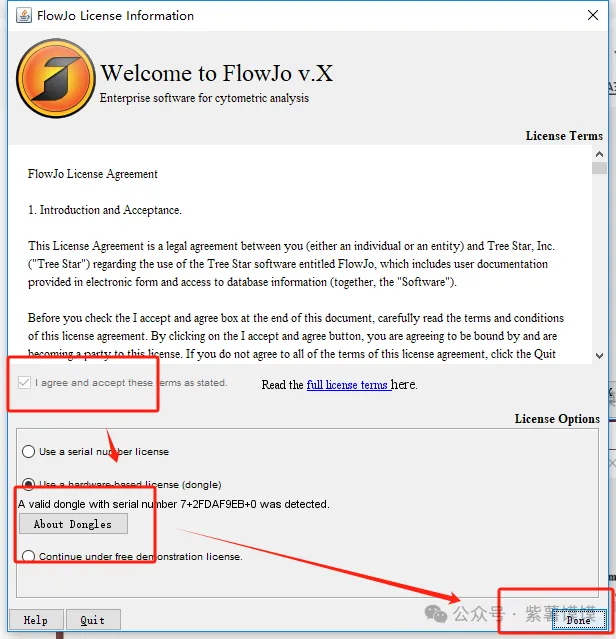Image resolution: width=616 pixels, height=639 pixels.
Task: Select Continue under free demonstration license
Action: point(29,556)
